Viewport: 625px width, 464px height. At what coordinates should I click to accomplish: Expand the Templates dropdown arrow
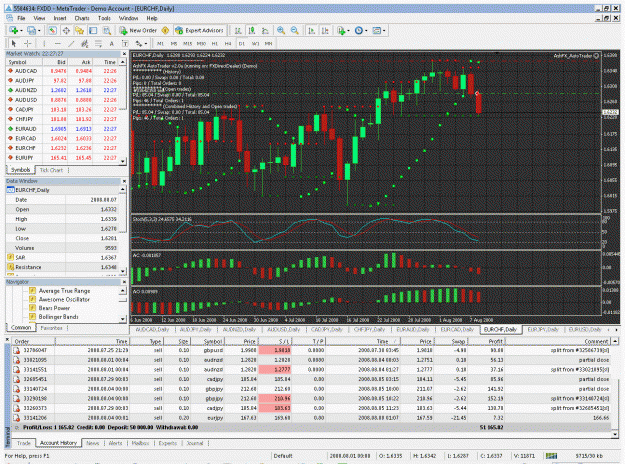tap(383, 31)
